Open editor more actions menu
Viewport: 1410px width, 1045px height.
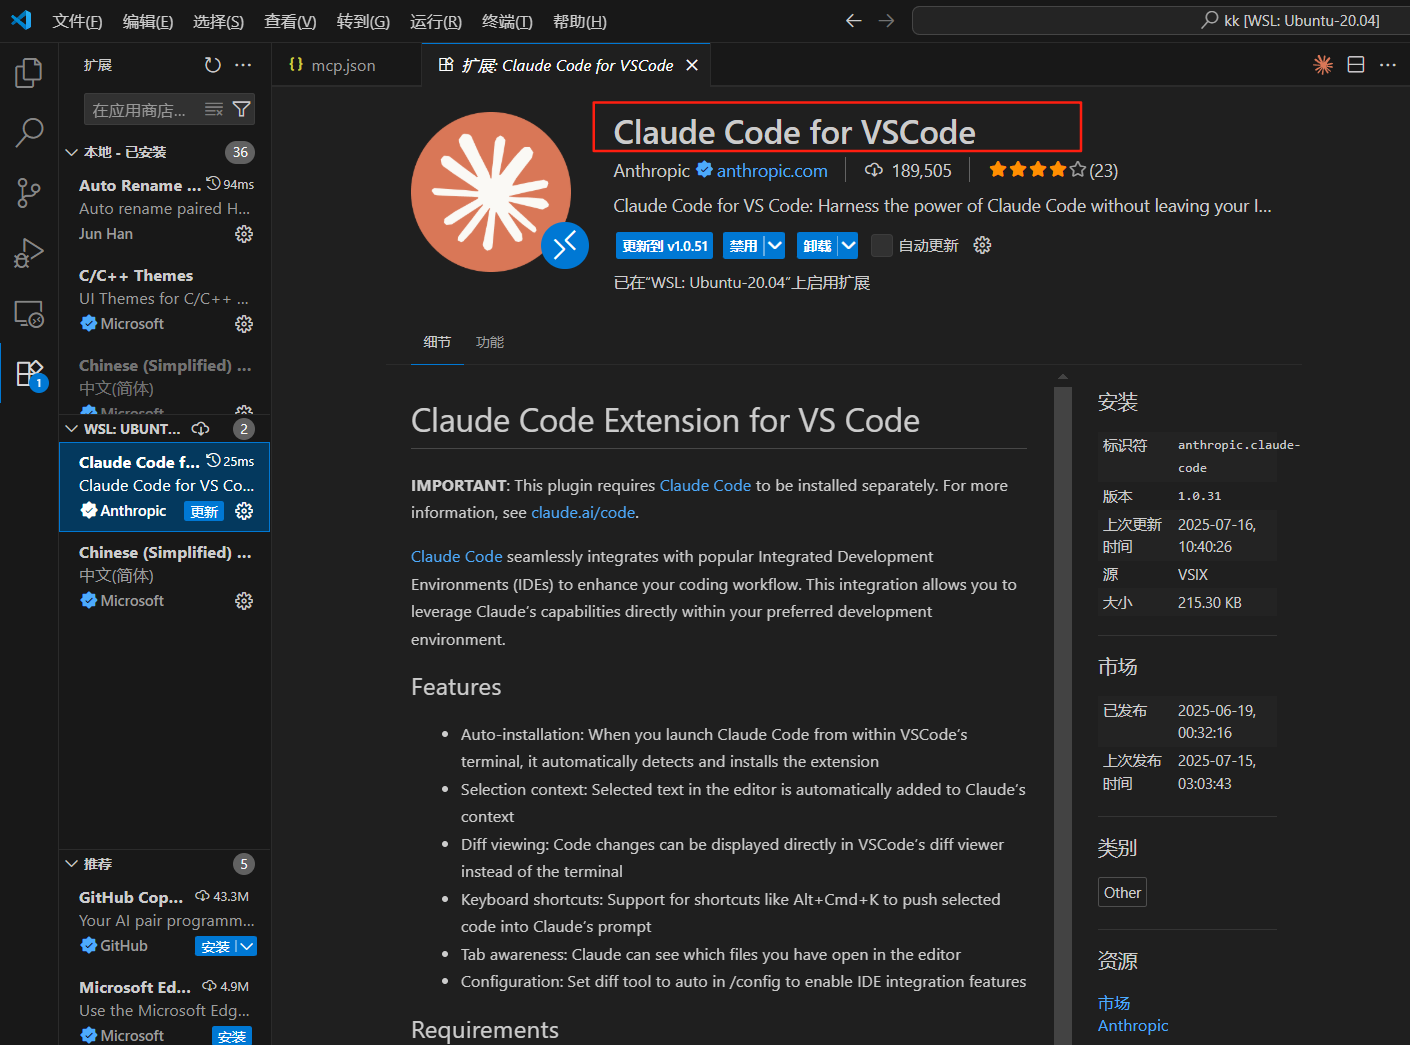(x=1387, y=65)
